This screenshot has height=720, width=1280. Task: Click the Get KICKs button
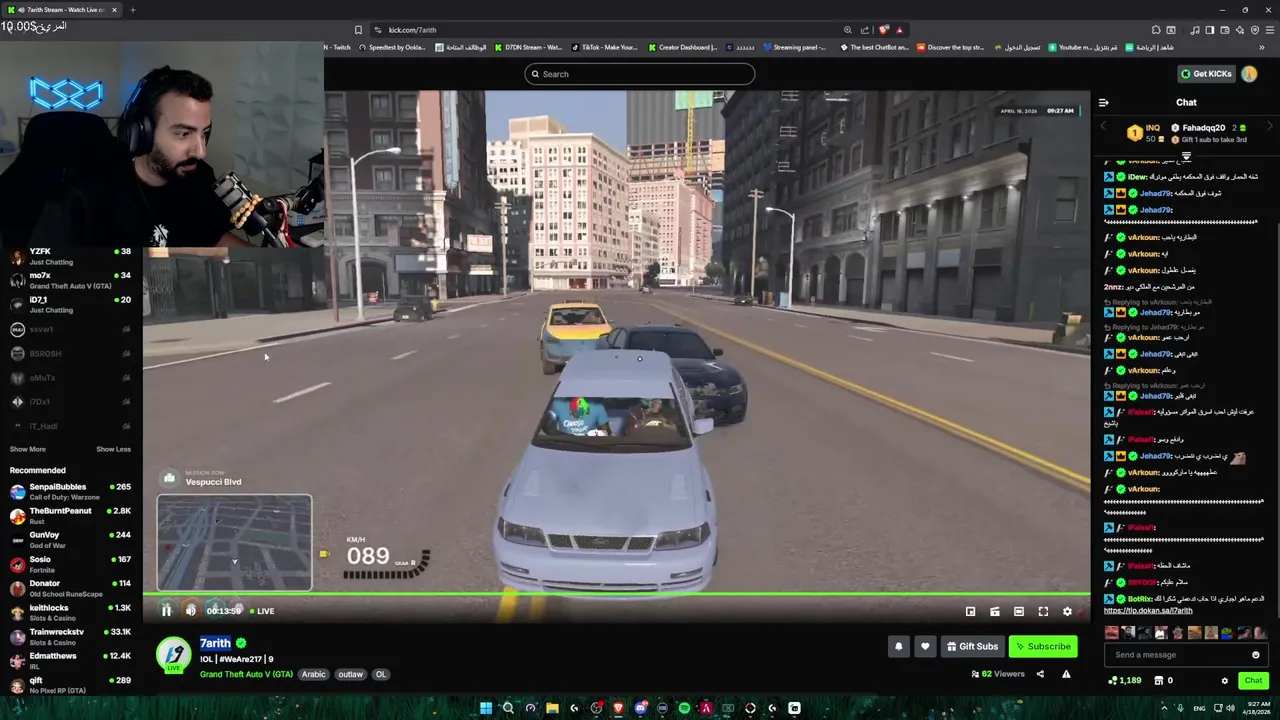click(1206, 74)
